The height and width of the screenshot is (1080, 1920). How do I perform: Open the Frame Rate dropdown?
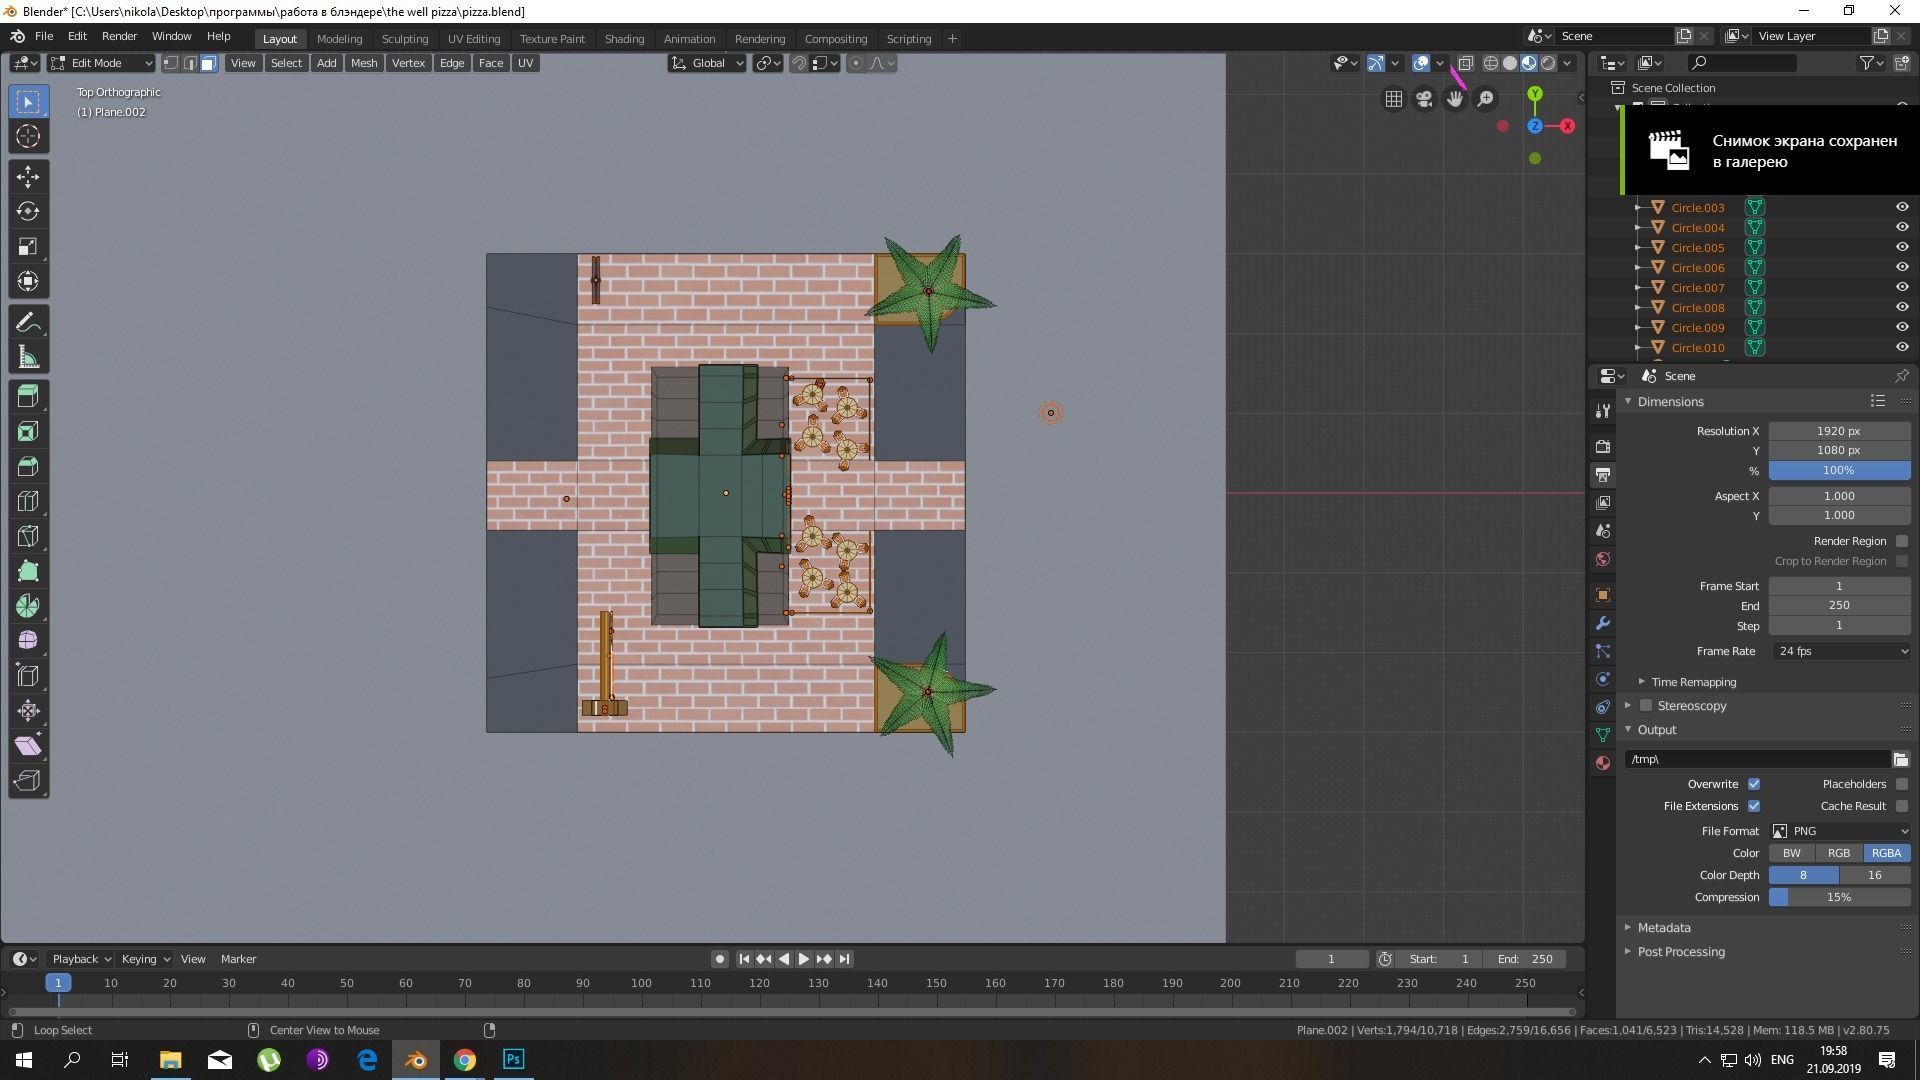pyautogui.click(x=1841, y=651)
